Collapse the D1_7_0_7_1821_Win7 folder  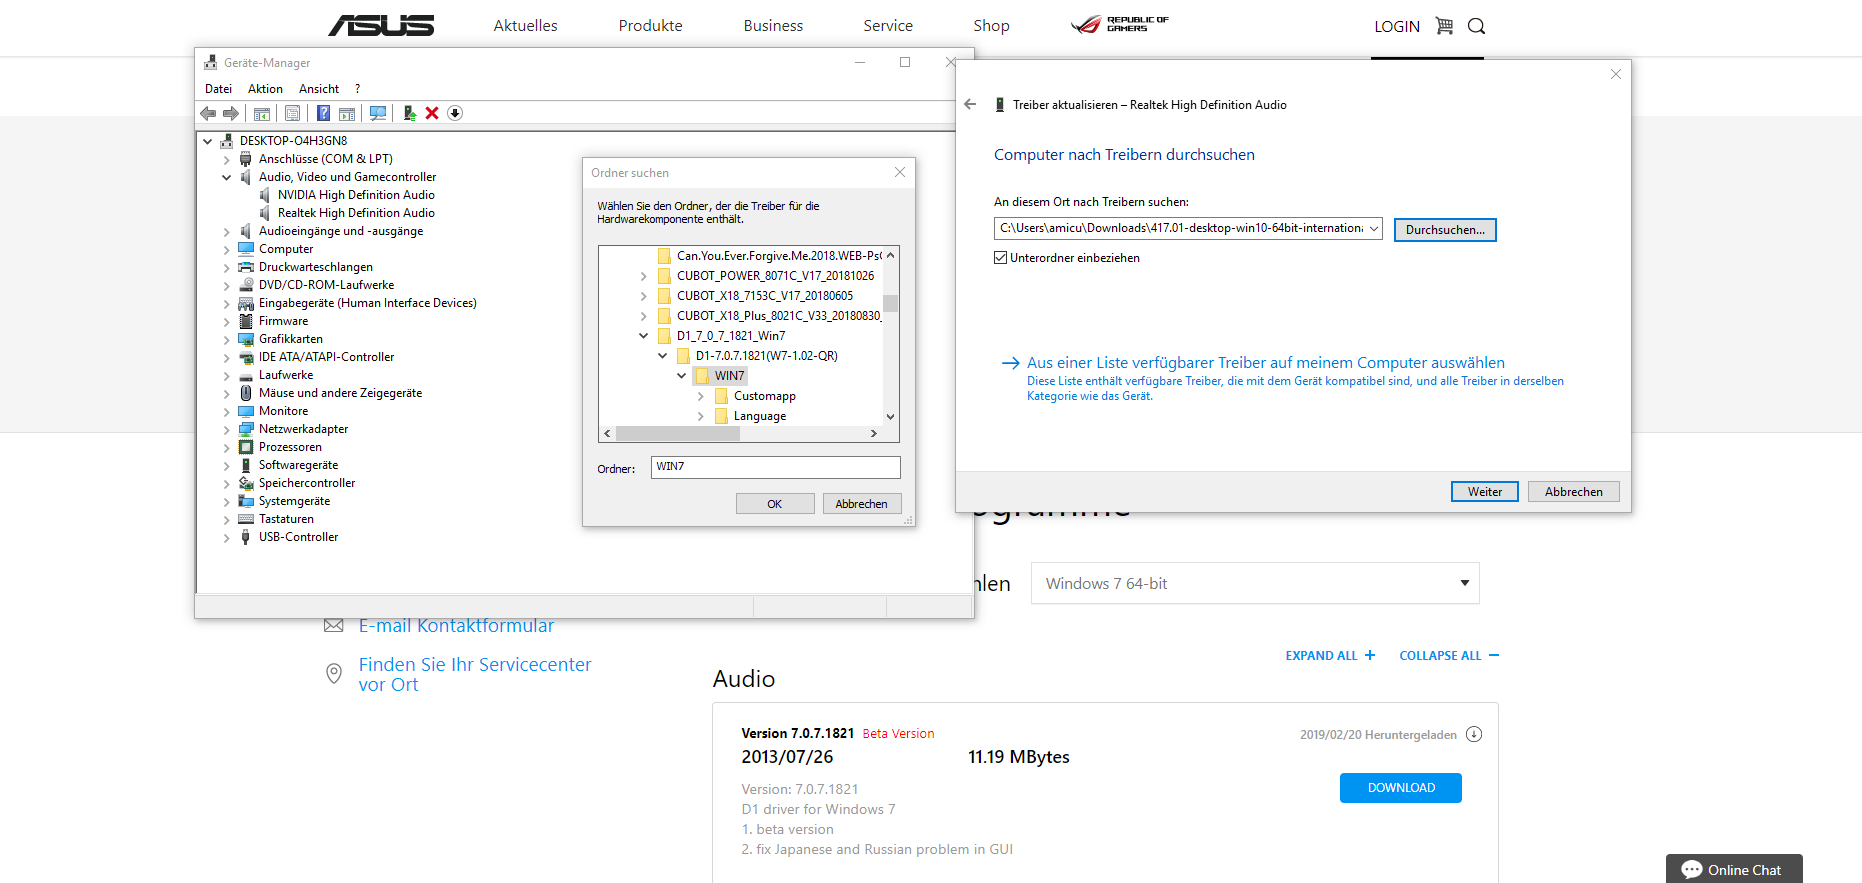643,336
